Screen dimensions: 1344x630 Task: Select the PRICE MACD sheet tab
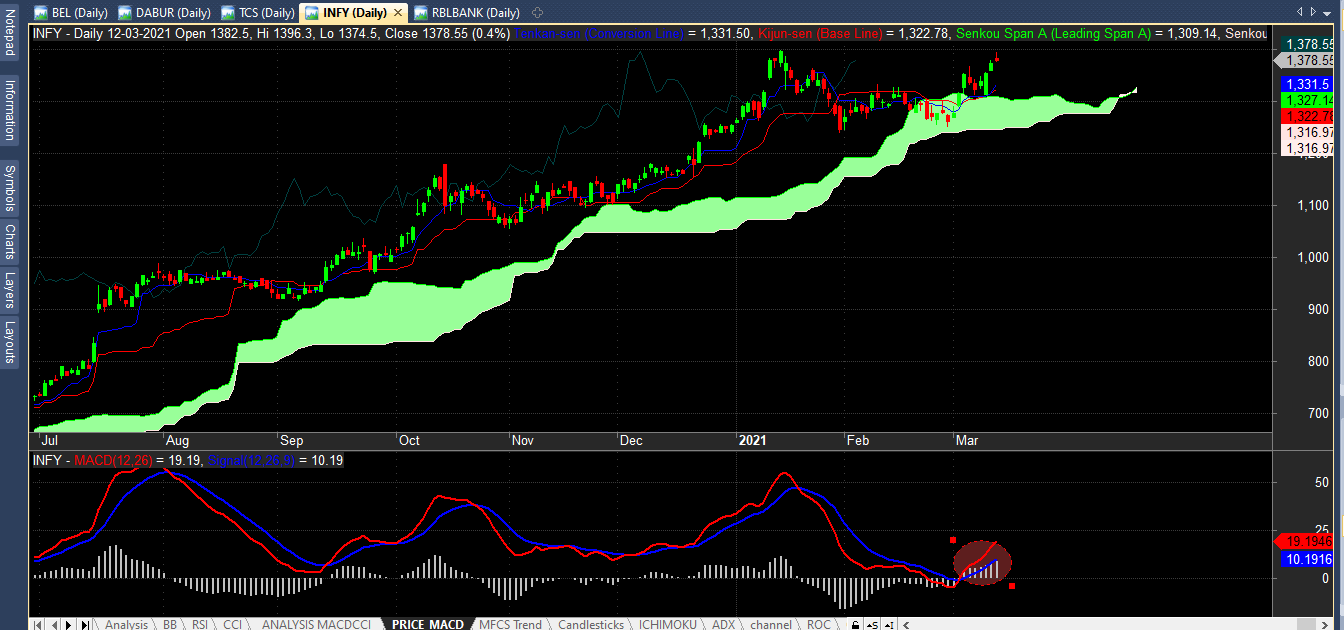(428, 624)
